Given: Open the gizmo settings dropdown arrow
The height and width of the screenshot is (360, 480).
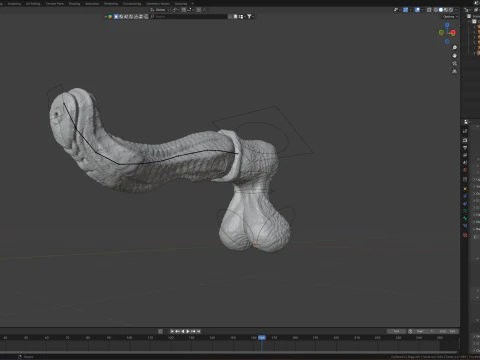Looking at the screenshot, I should (411, 10).
